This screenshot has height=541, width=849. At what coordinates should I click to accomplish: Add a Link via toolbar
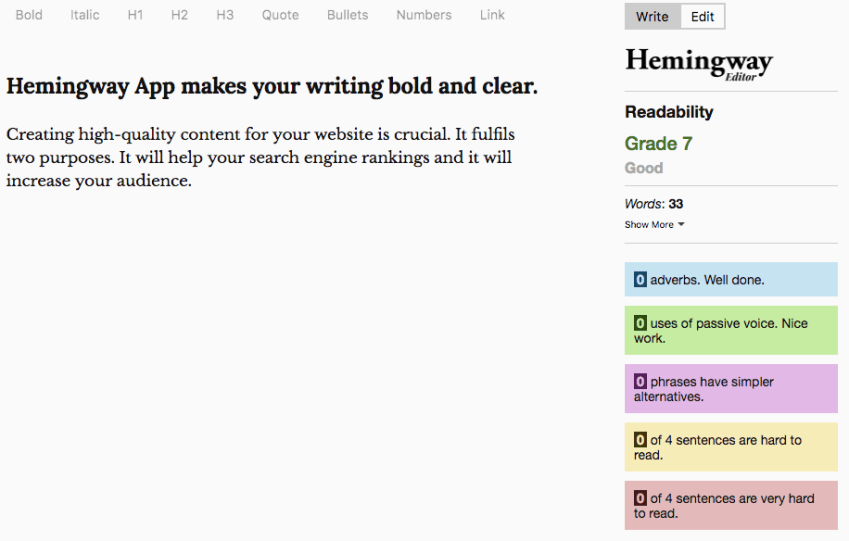492,15
